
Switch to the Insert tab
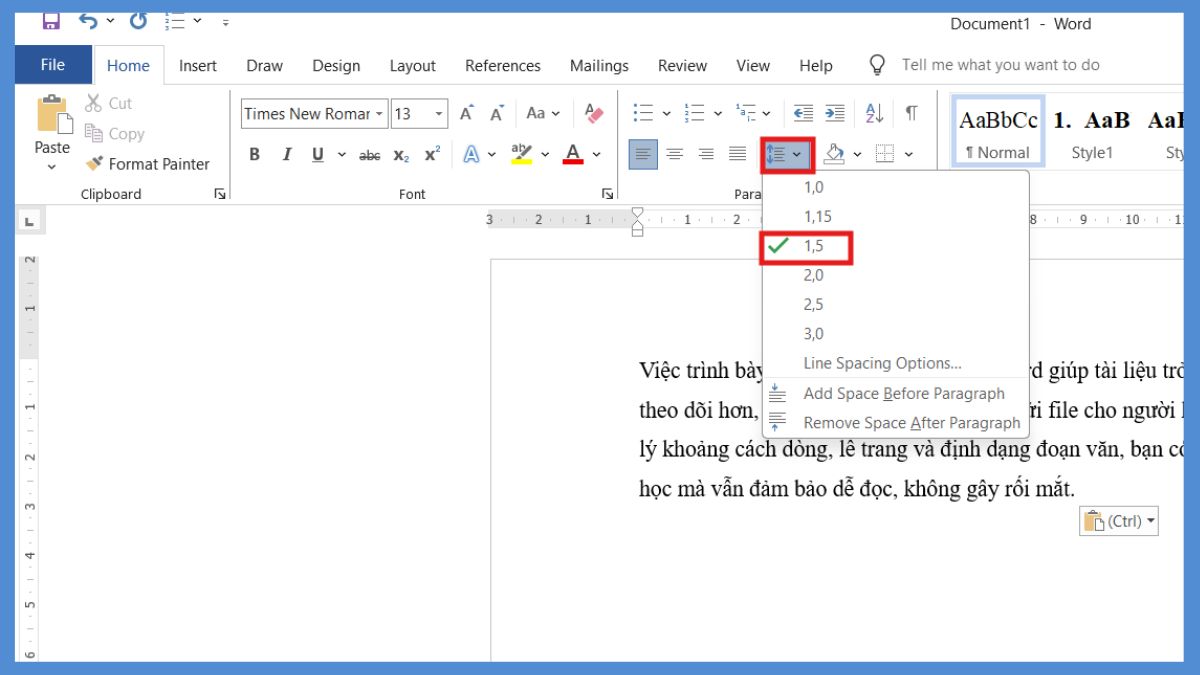(x=197, y=65)
